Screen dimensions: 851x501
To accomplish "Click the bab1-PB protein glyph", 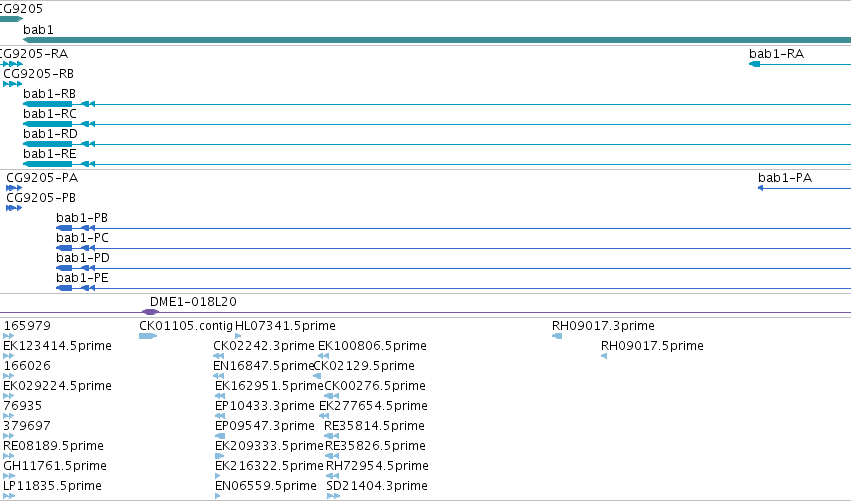I will click(x=64, y=229).
